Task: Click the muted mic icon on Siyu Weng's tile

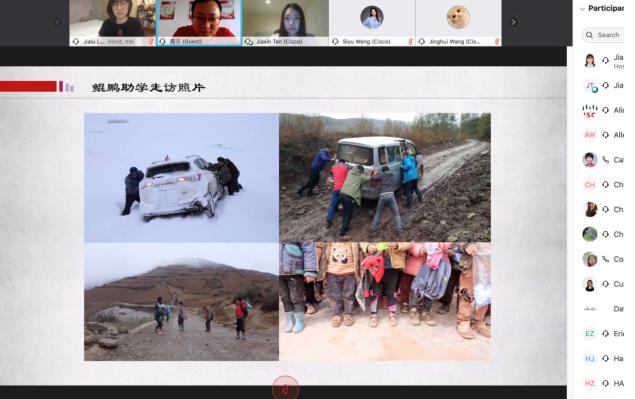Action: tap(411, 41)
